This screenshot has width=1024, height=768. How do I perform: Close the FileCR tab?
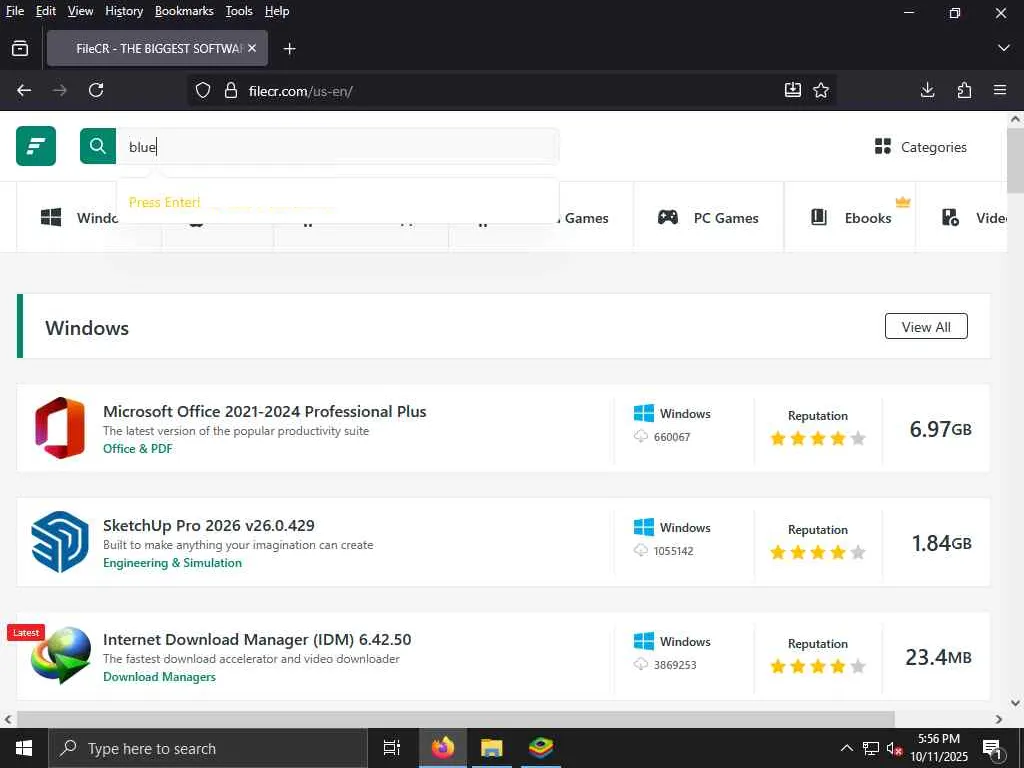[252, 48]
